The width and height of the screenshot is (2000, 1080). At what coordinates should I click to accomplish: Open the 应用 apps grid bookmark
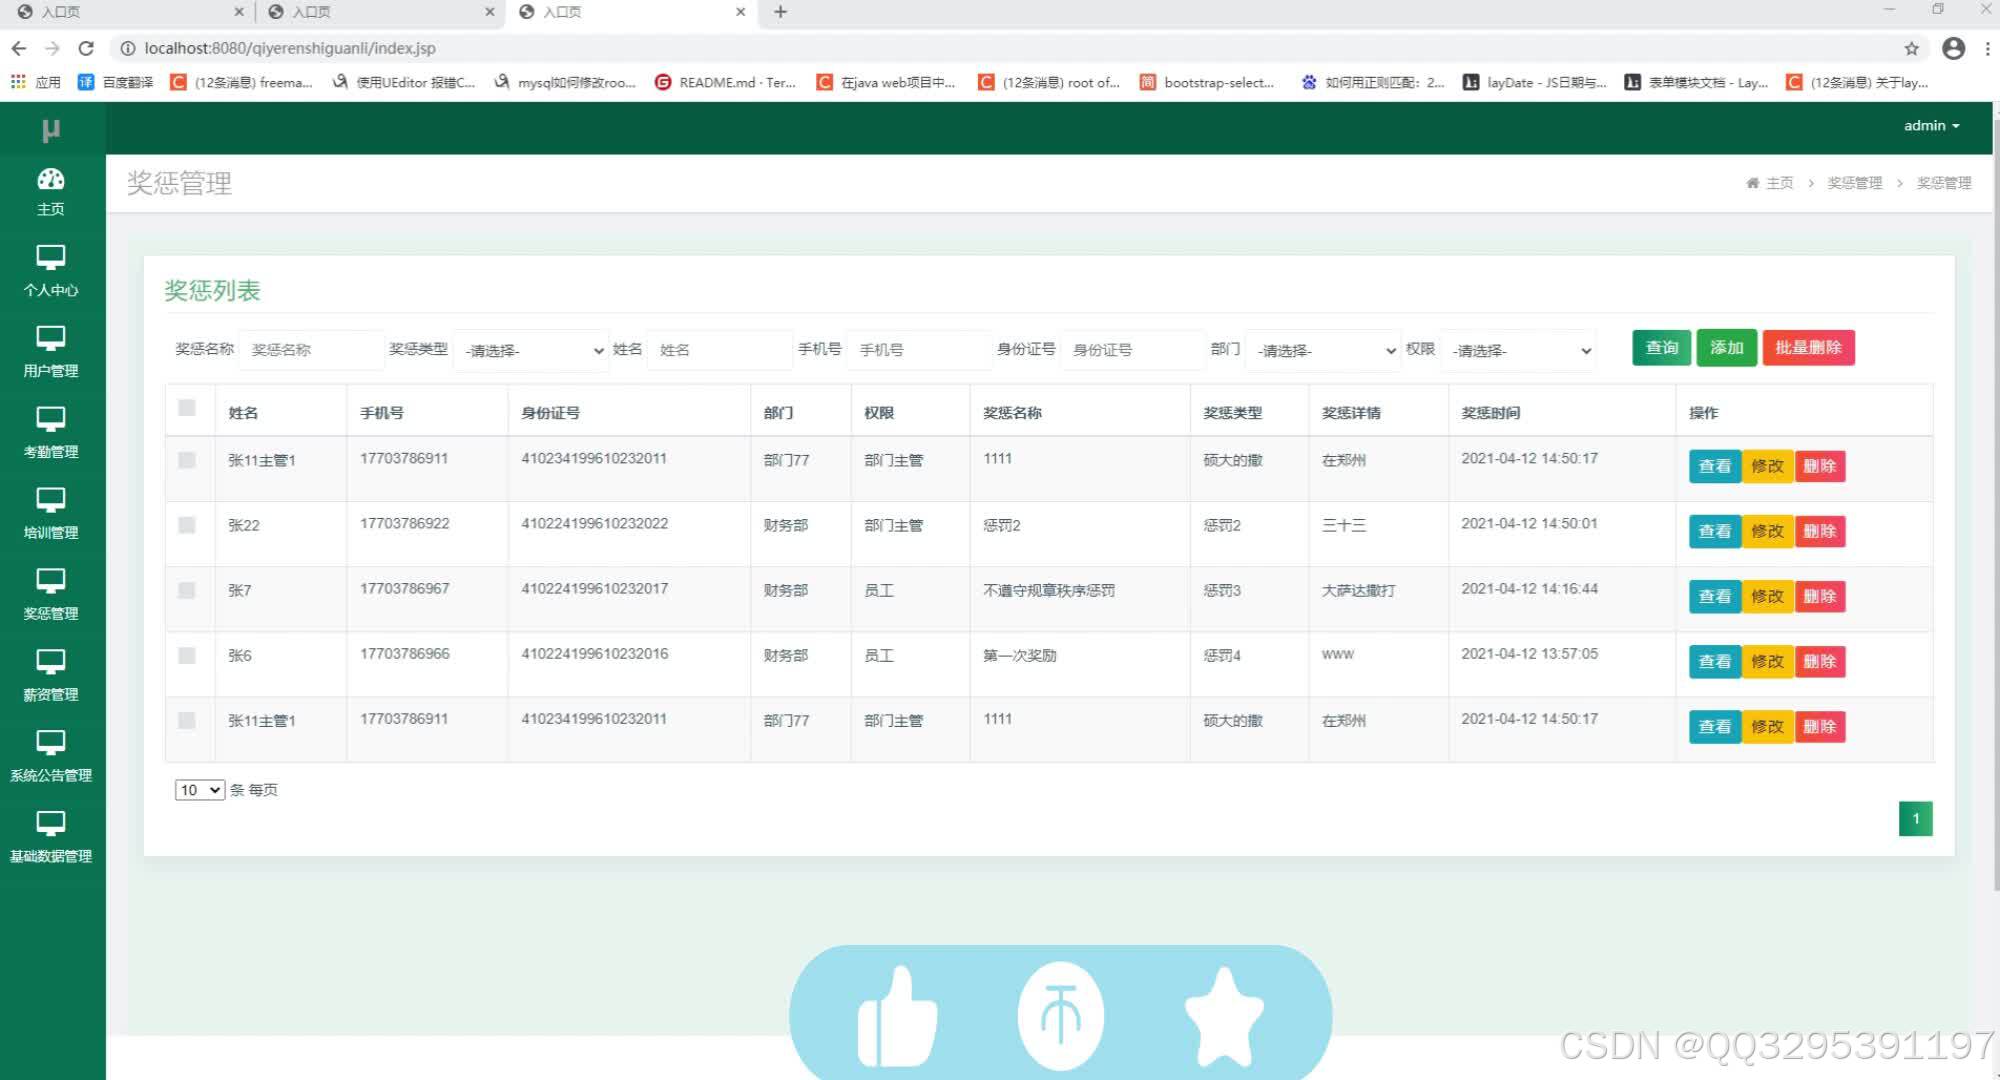(x=35, y=82)
